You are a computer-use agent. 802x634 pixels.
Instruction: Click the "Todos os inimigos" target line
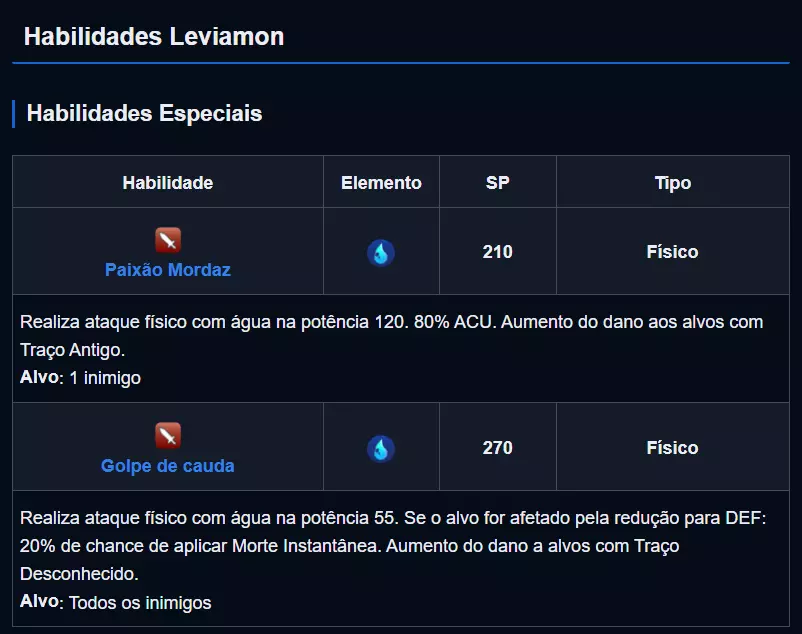pyautogui.click(x=140, y=603)
